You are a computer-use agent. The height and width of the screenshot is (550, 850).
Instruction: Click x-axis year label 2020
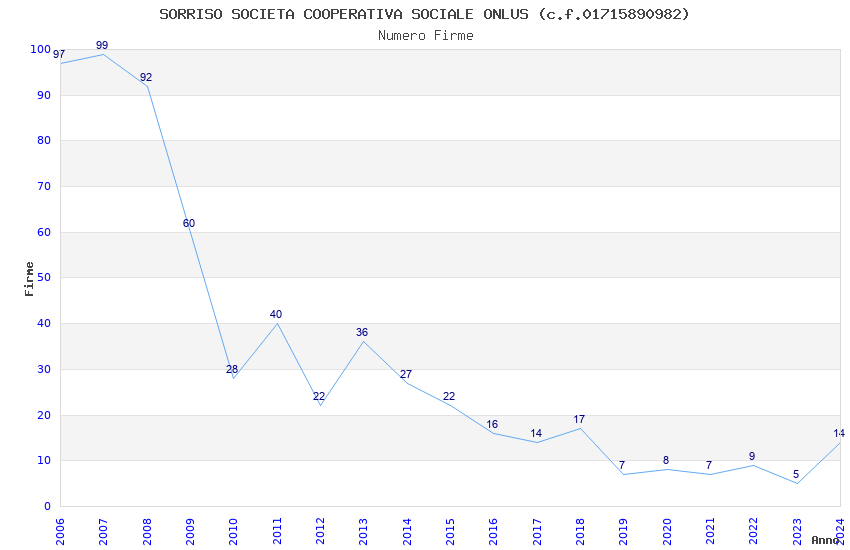(x=667, y=531)
